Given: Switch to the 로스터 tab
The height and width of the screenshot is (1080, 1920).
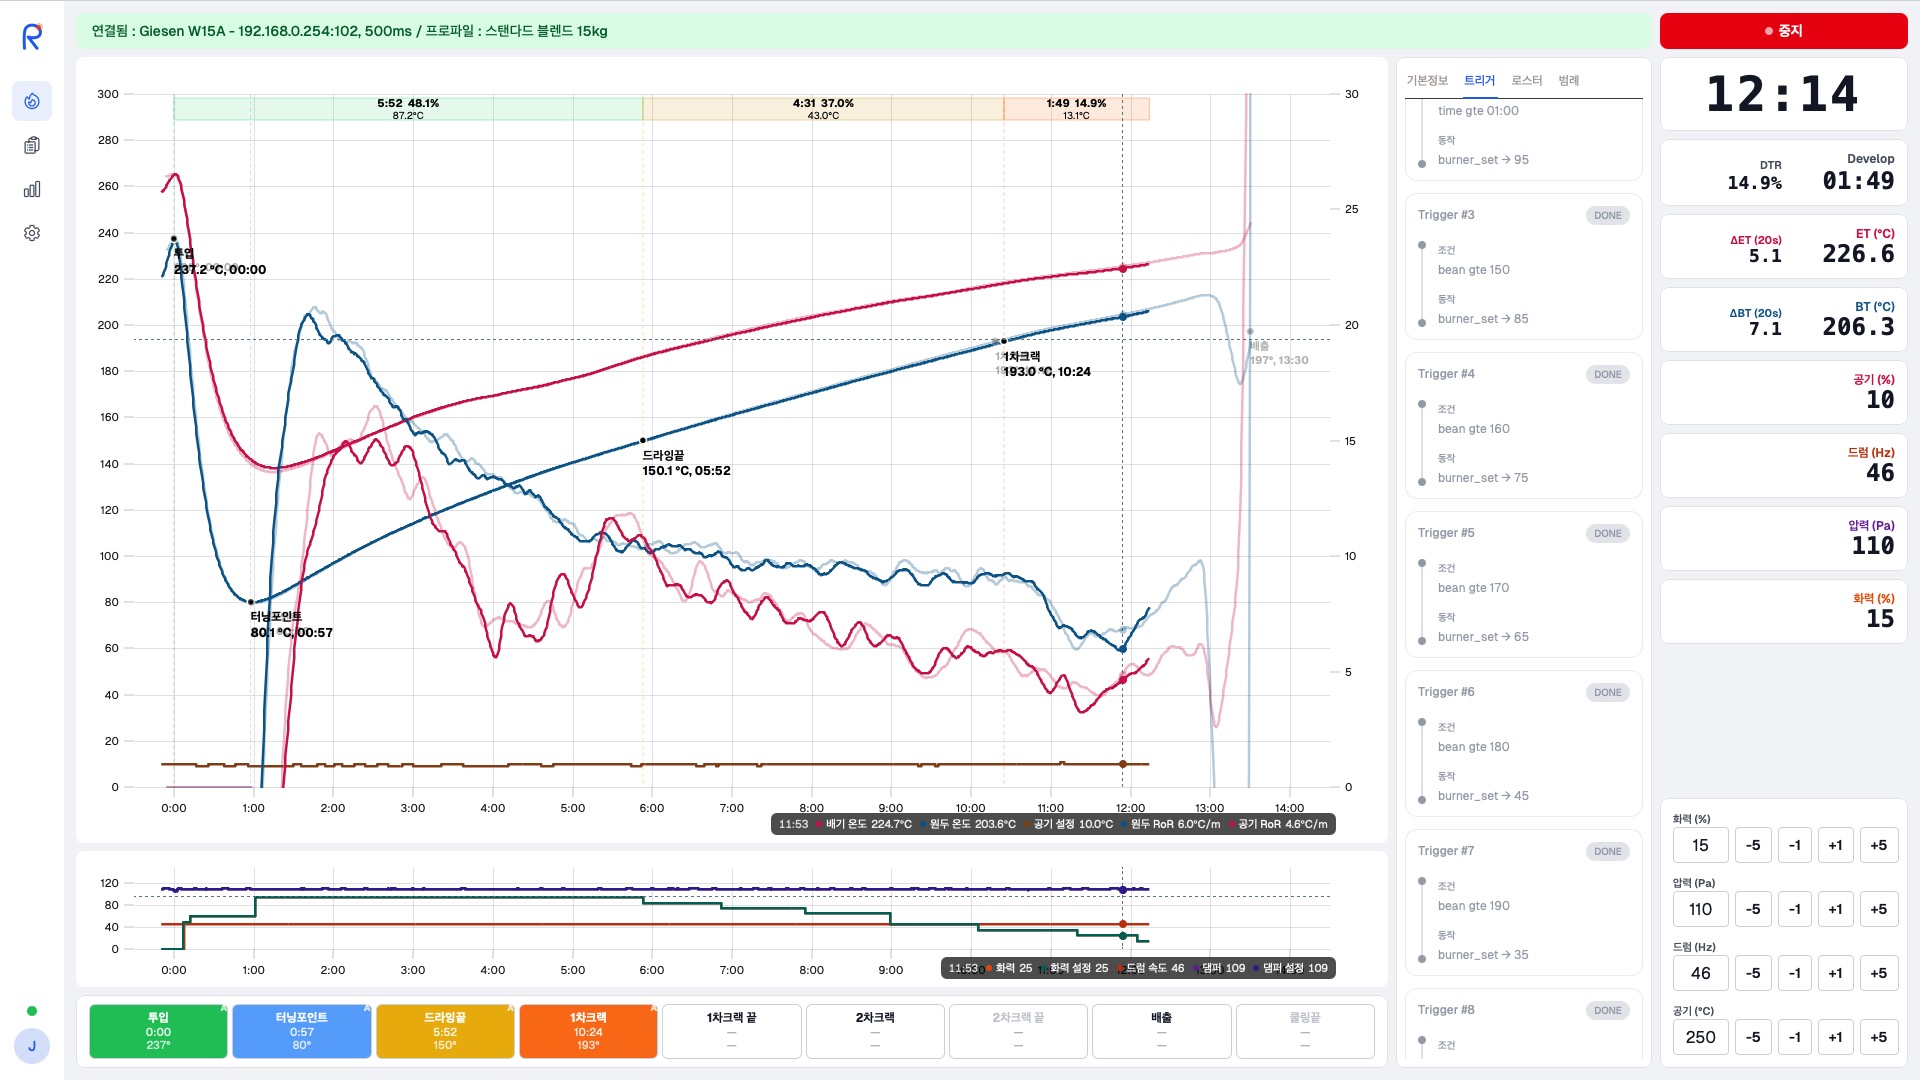Looking at the screenshot, I should [x=1526, y=80].
